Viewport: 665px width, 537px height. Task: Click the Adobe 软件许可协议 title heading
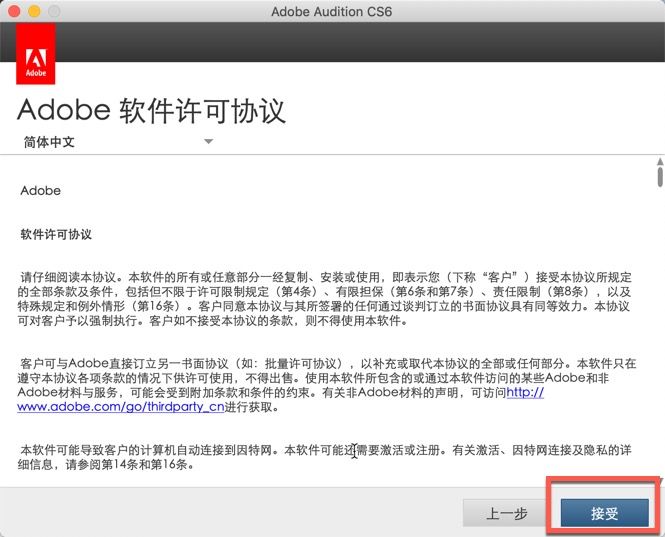pyautogui.click(x=151, y=111)
